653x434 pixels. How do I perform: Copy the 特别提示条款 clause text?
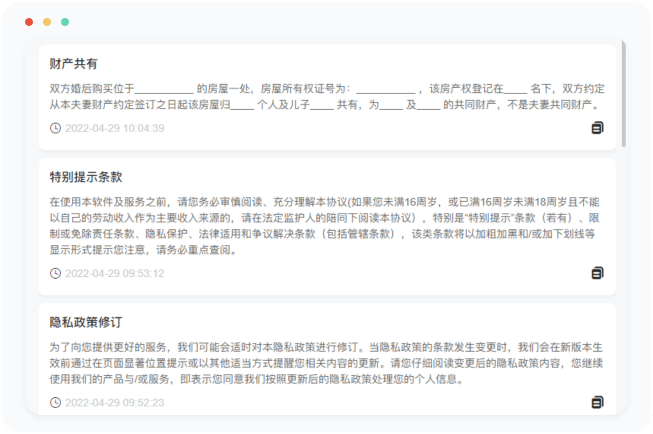click(597, 273)
